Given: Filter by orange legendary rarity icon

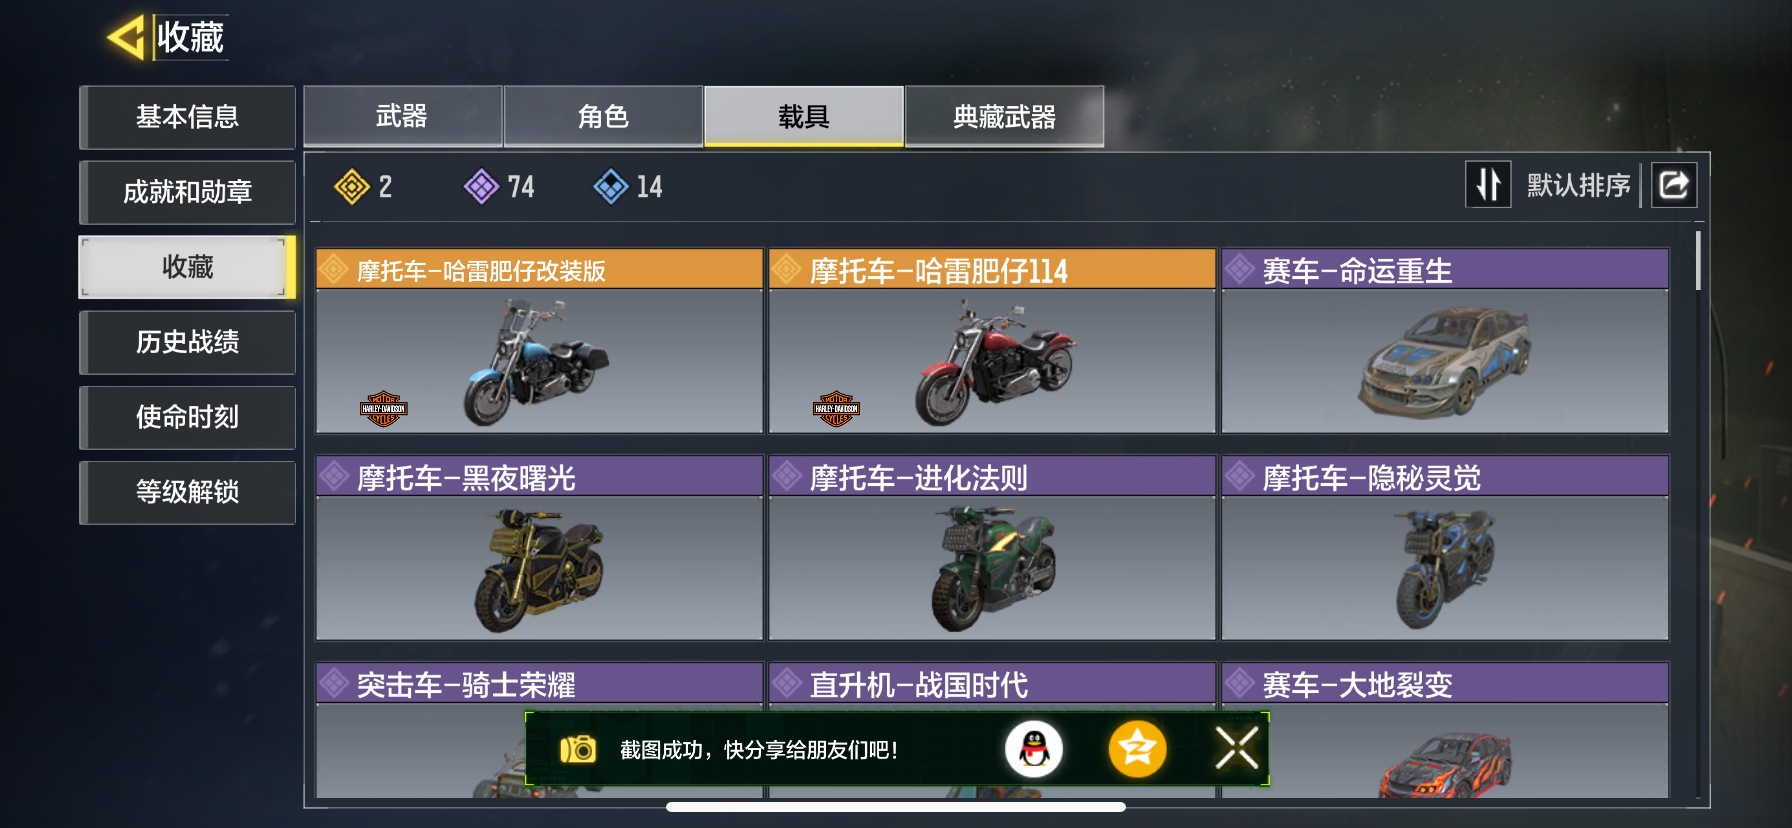Looking at the screenshot, I should pyautogui.click(x=352, y=187).
